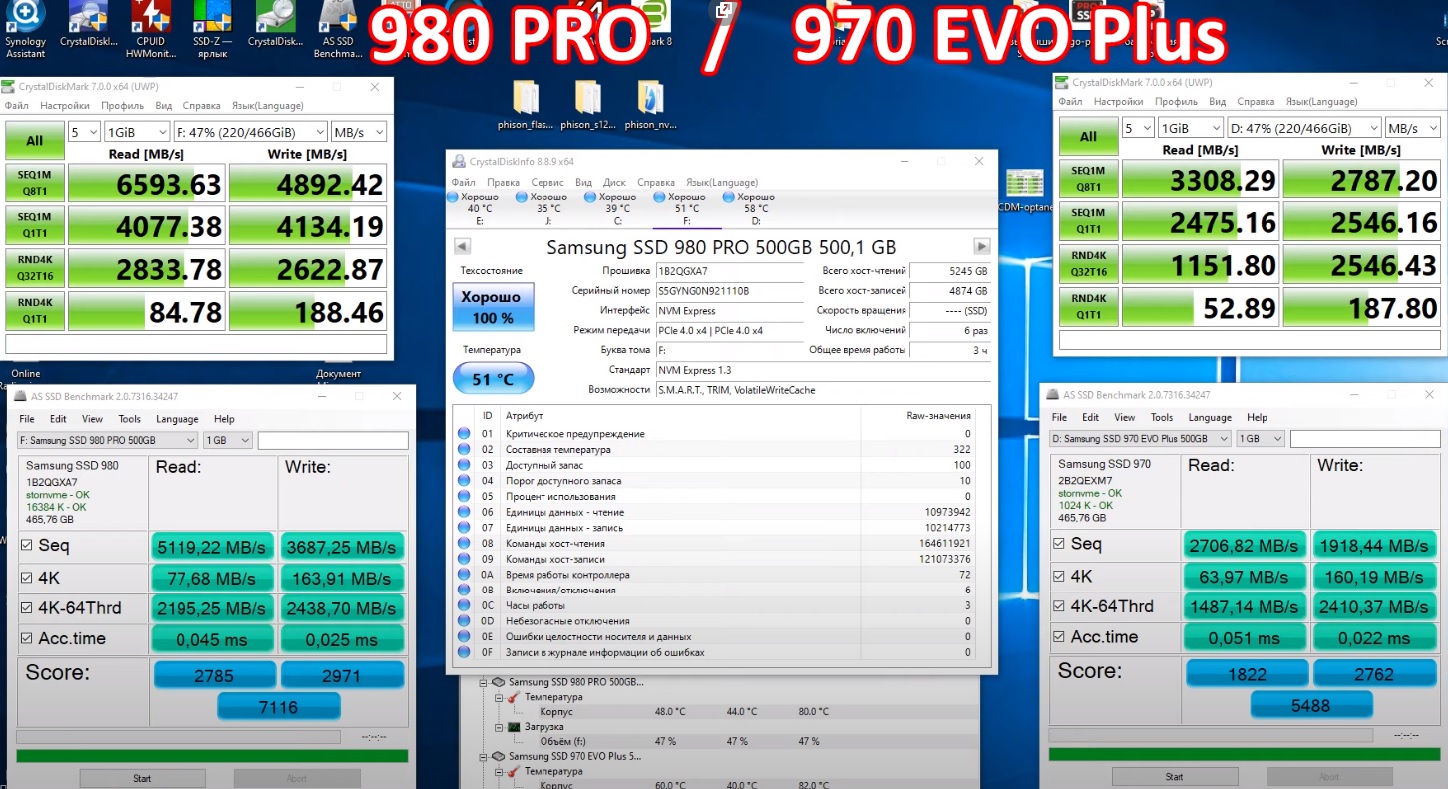Open test count dropdown in left CrystalDiskMark

coord(84,132)
